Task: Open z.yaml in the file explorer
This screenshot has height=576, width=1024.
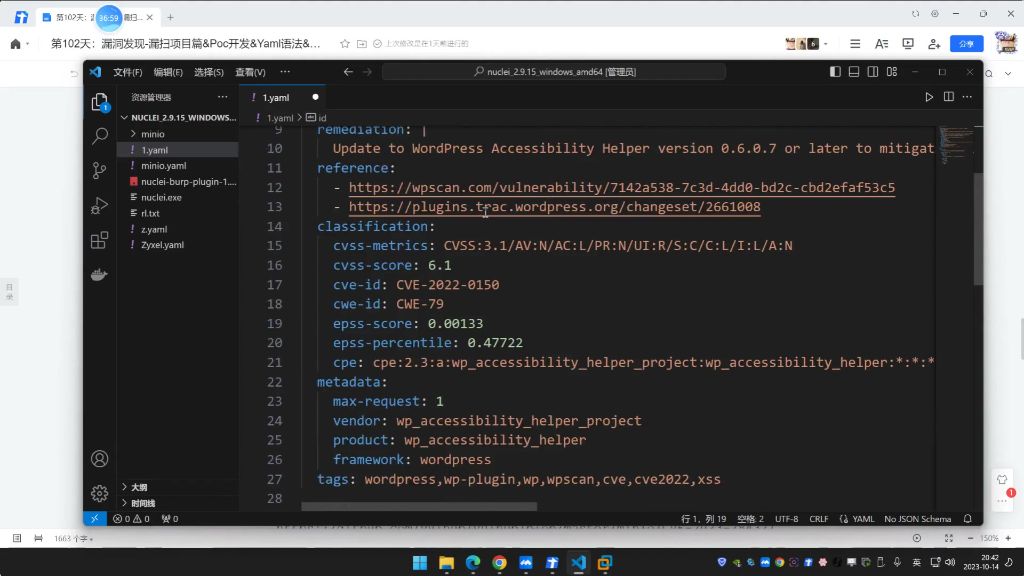Action: pyautogui.click(x=178, y=229)
